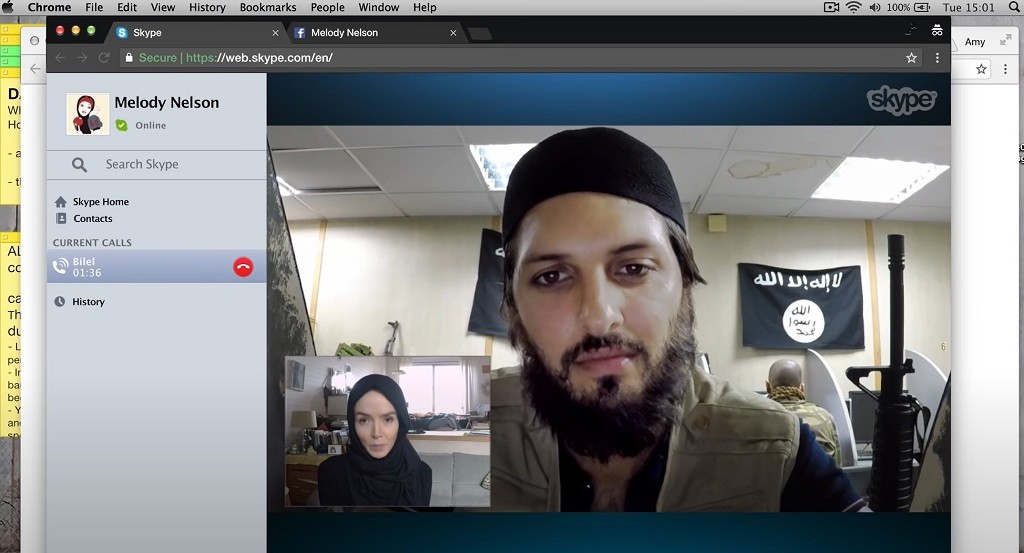This screenshot has height=553, width=1024.
Task: Click the self-view video thumbnail
Action: pyautogui.click(x=388, y=431)
